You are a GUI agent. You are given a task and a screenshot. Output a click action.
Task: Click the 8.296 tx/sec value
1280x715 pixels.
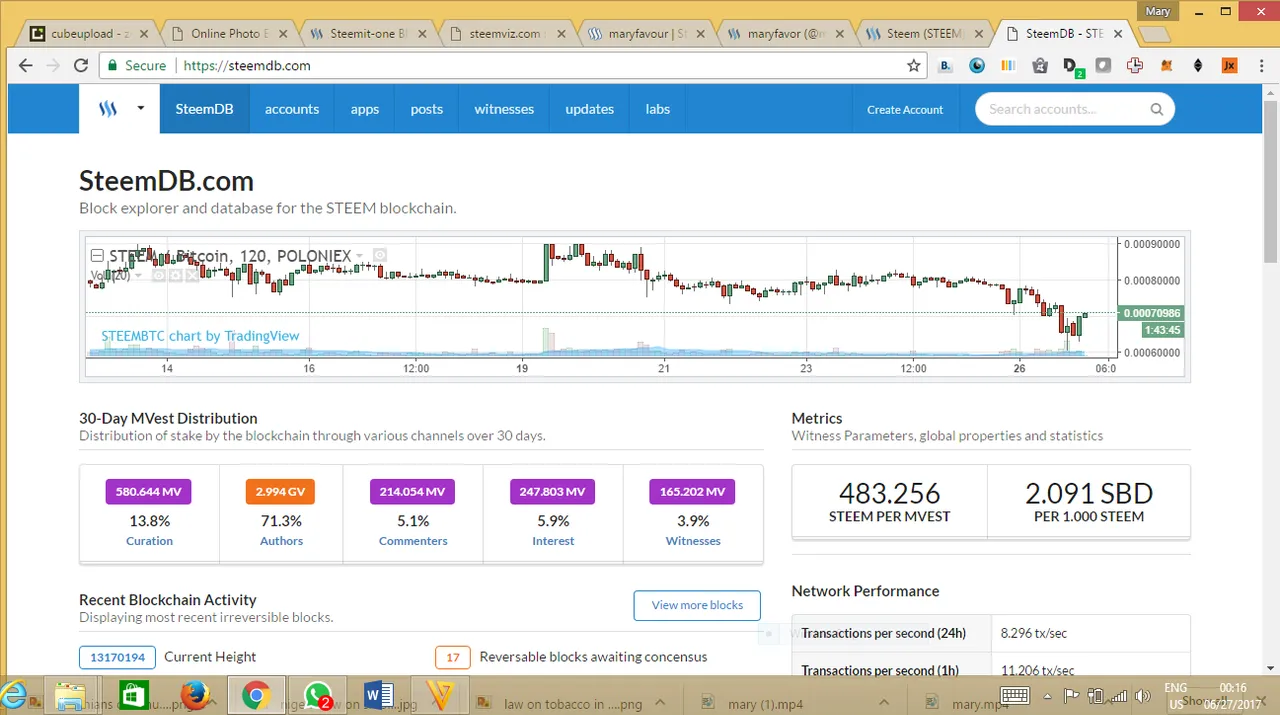tap(1033, 633)
